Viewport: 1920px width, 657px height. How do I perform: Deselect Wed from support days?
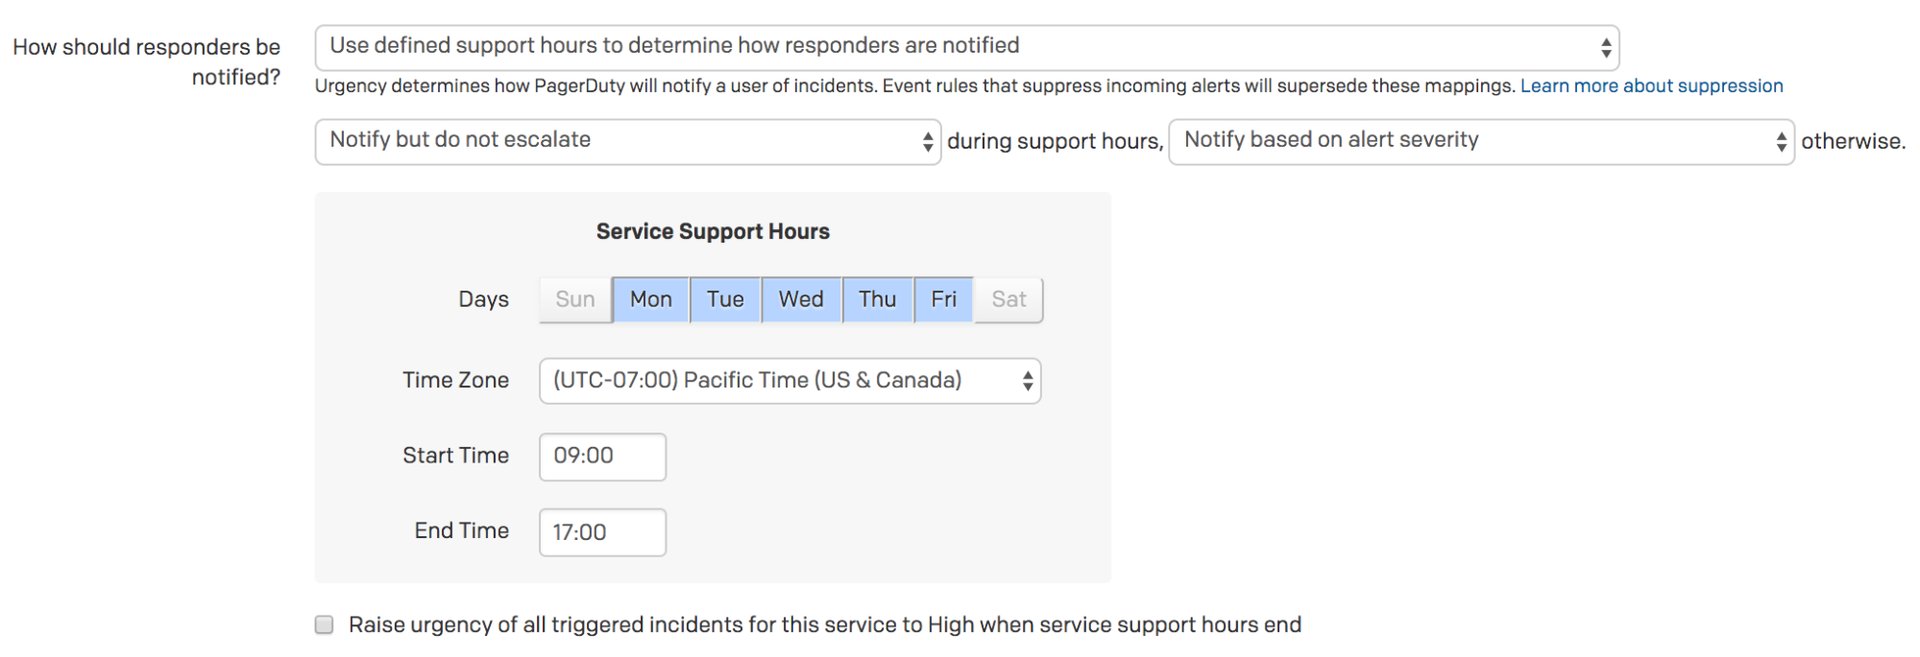click(801, 300)
